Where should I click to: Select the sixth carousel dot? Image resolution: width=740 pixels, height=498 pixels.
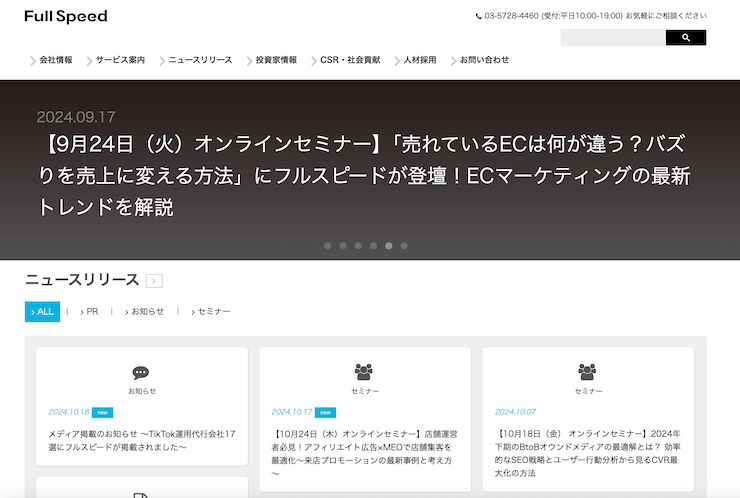(x=404, y=245)
